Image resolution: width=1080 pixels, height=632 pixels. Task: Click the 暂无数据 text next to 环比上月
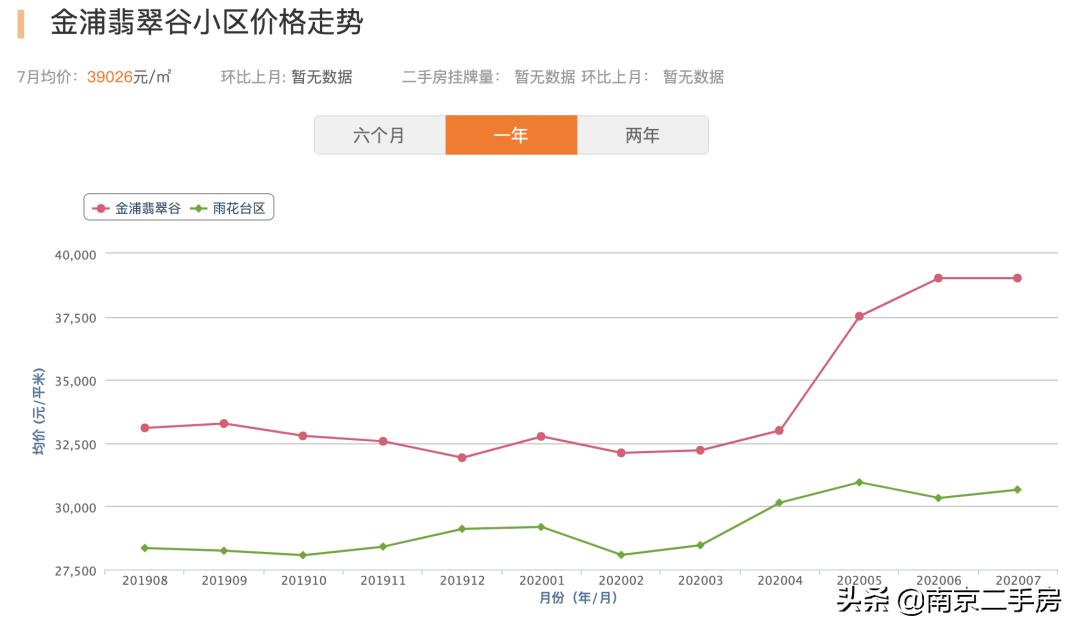coord(322,75)
